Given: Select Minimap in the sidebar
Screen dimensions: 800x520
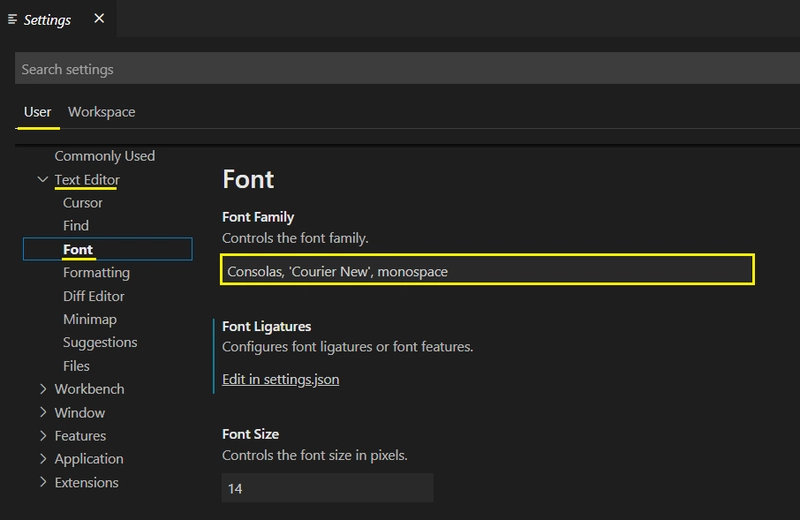Looking at the screenshot, I should coord(89,319).
